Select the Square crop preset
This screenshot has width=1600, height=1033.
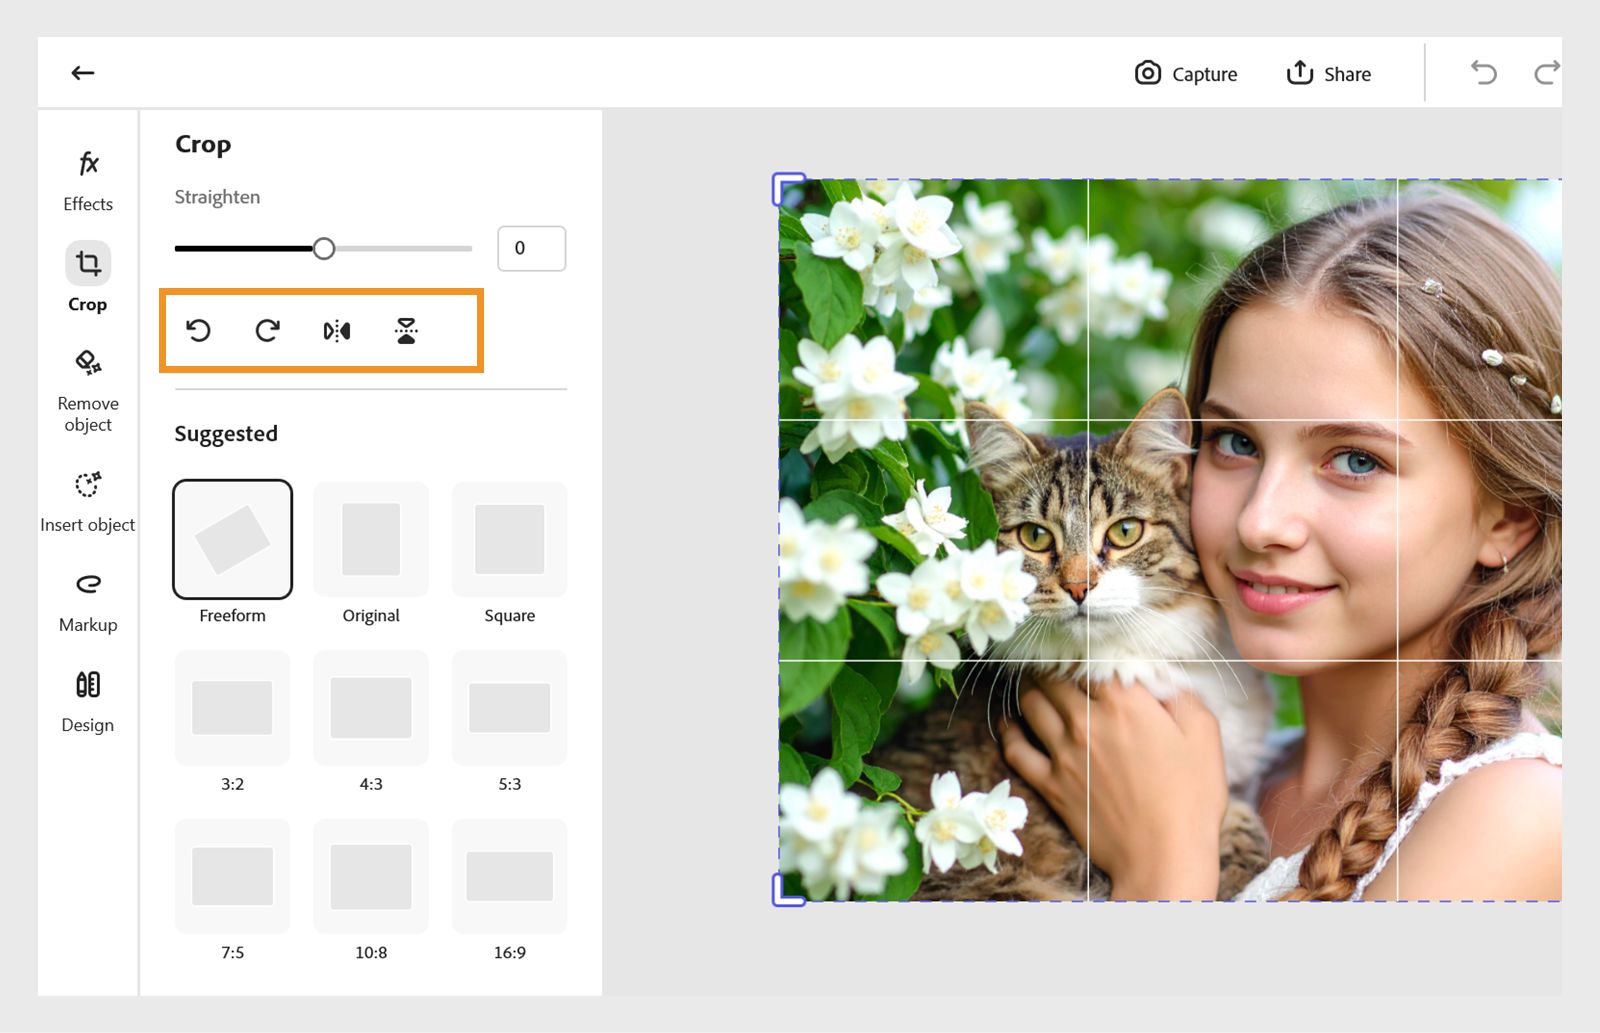[509, 540]
